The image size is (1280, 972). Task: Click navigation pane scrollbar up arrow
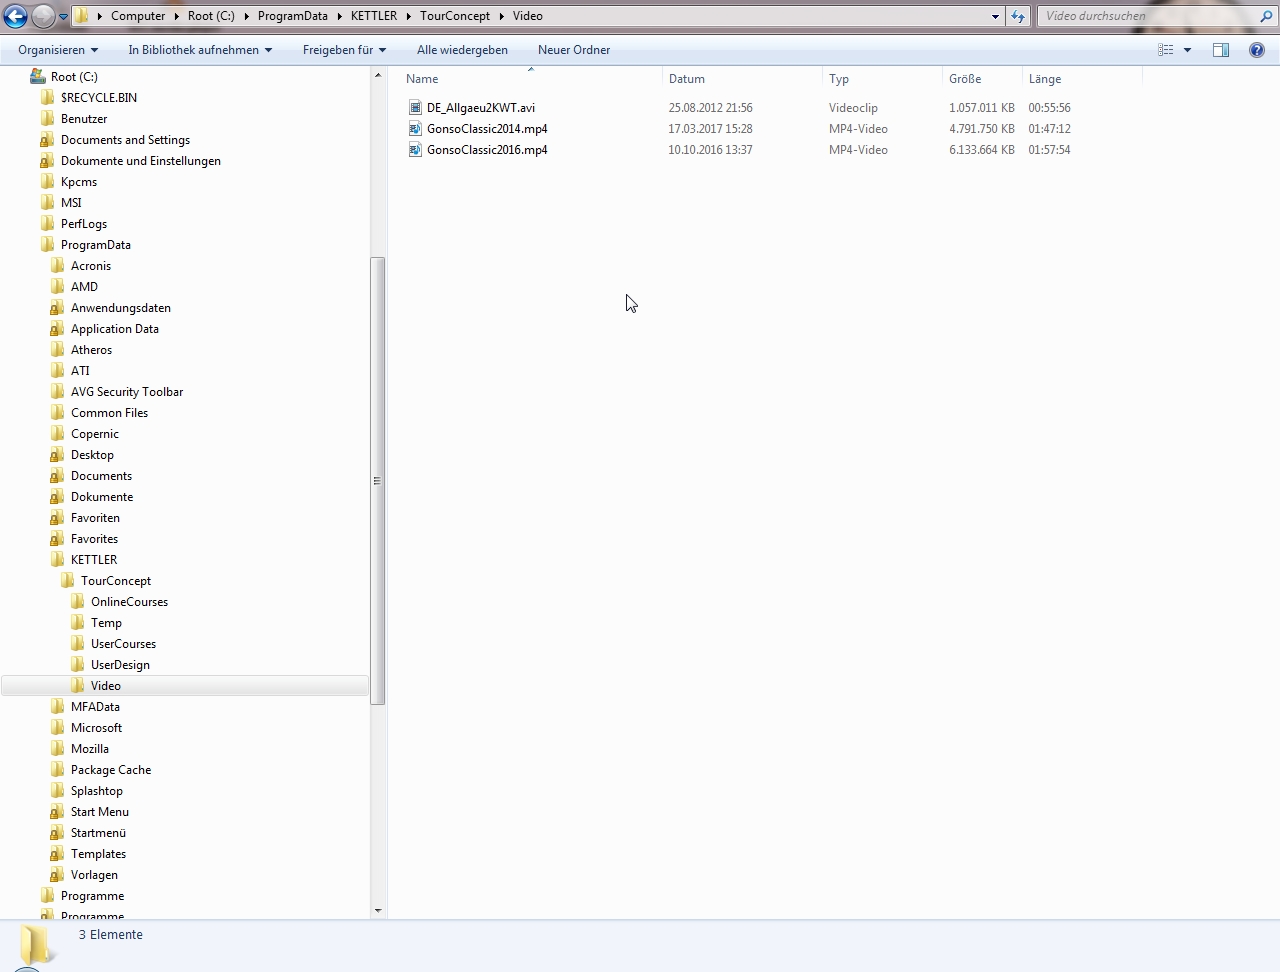point(378,76)
